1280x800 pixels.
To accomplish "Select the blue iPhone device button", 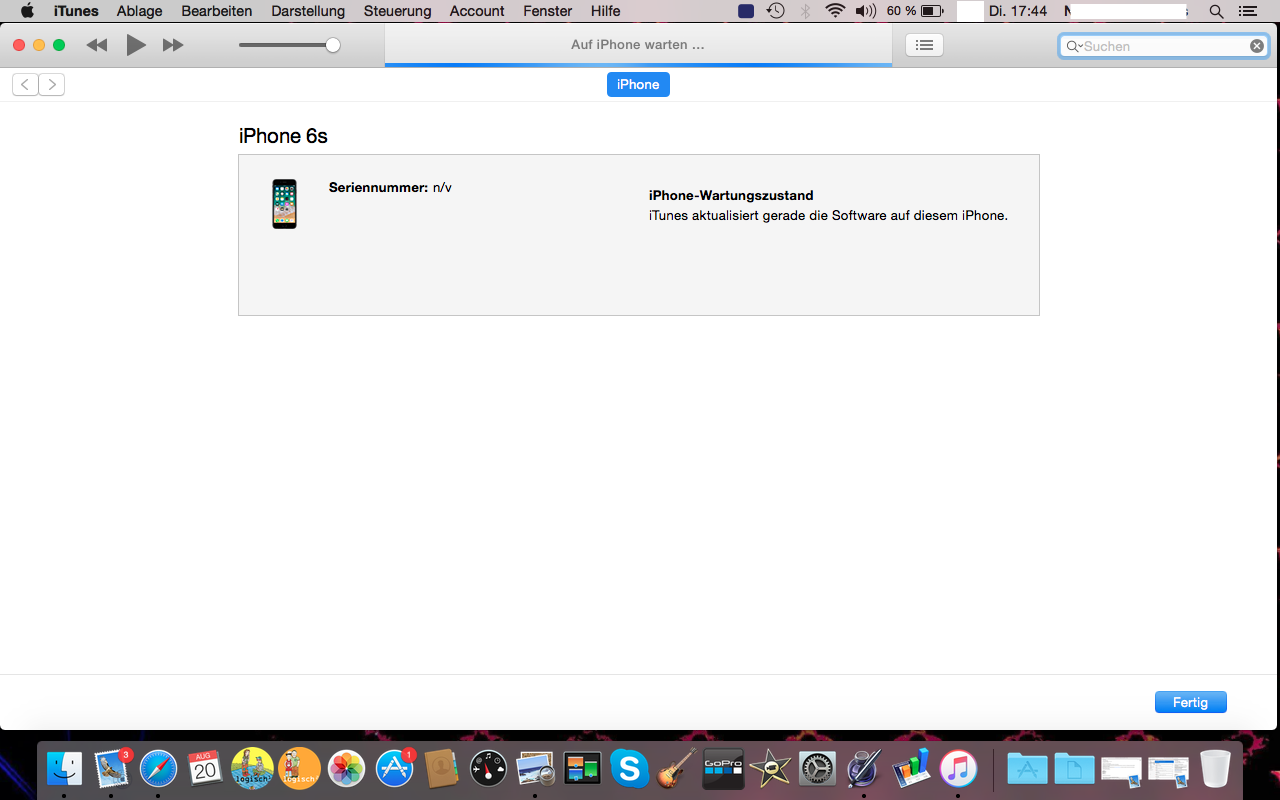I will click(x=638, y=85).
